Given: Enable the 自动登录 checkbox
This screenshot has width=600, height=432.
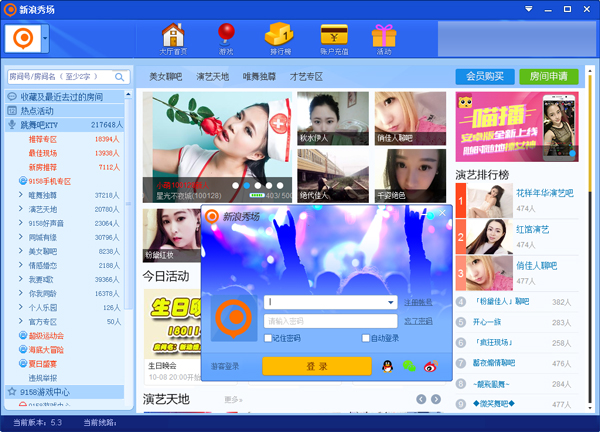Looking at the screenshot, I should [x=365, y=338].
